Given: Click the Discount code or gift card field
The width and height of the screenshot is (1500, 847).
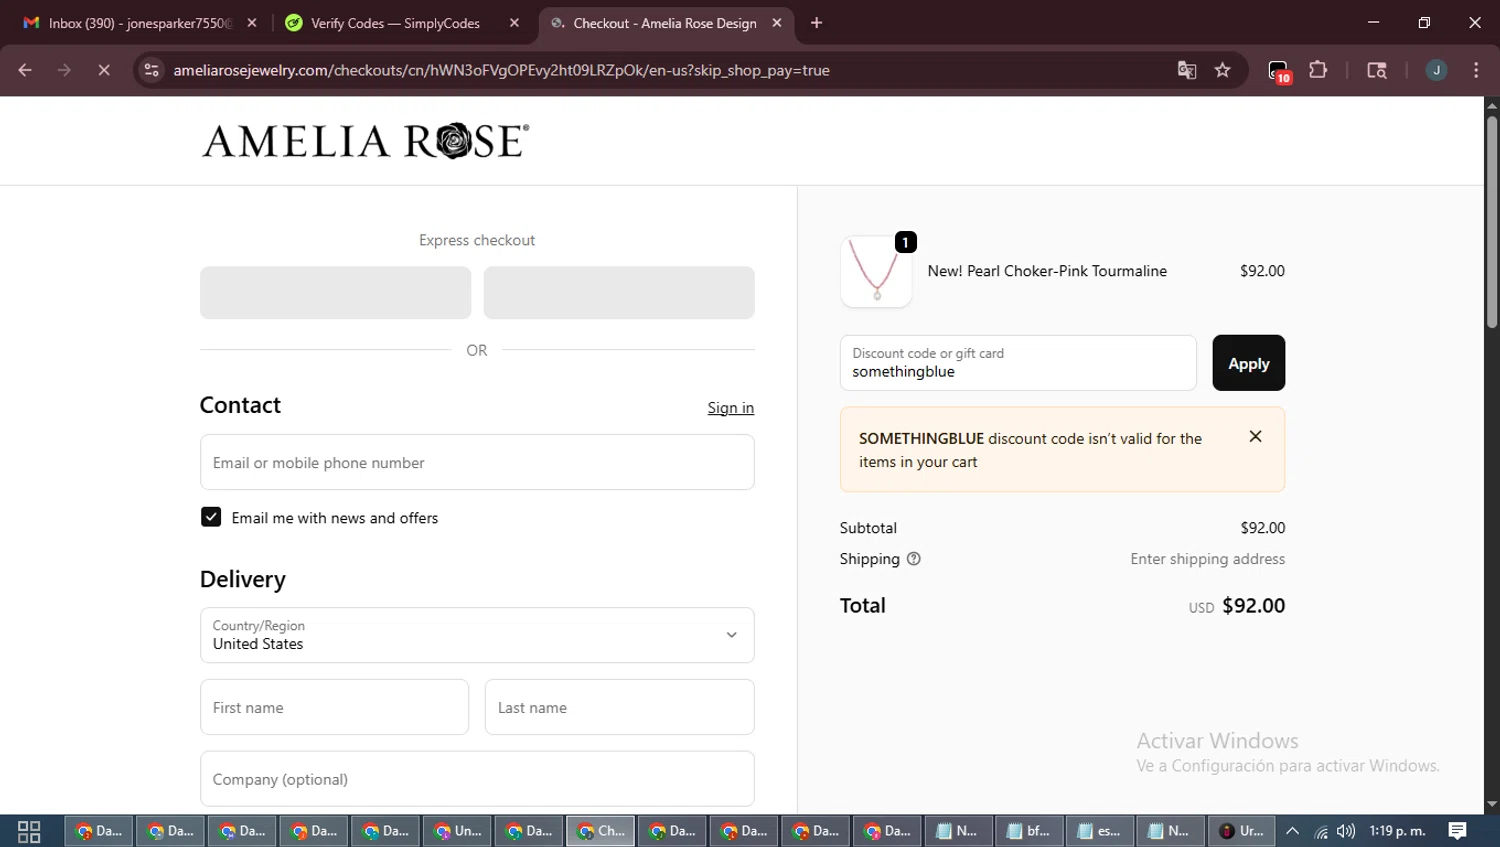Looking at the screenshot, I should pos(1018,363).
